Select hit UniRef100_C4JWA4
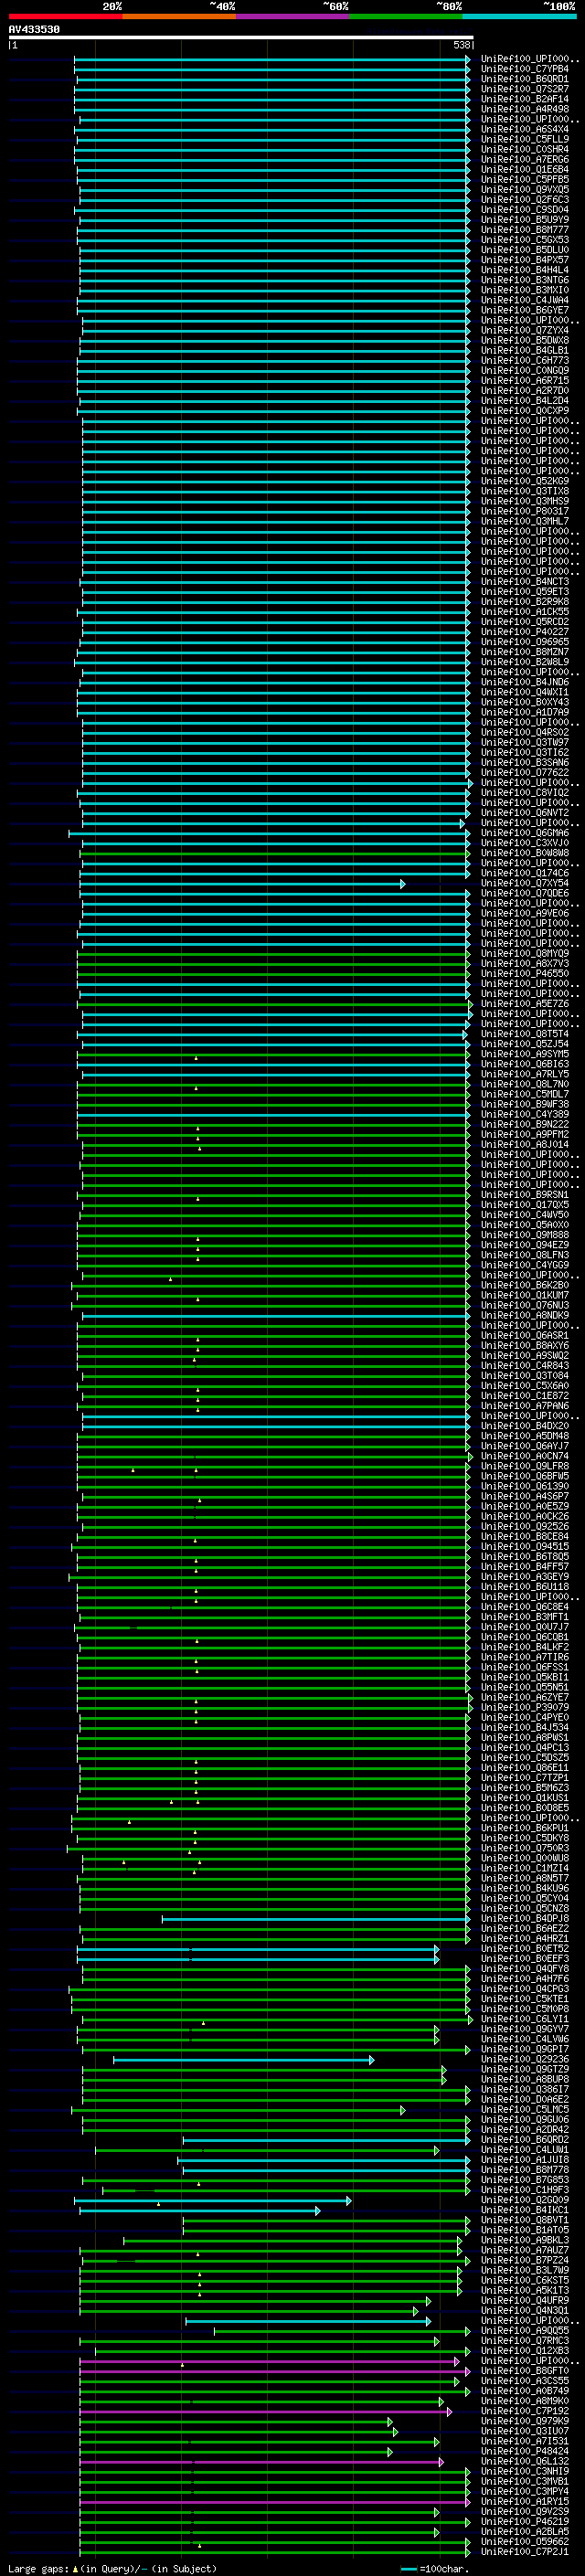The width and height of the screenshot is (585, 2576). (x=525, y=300)
